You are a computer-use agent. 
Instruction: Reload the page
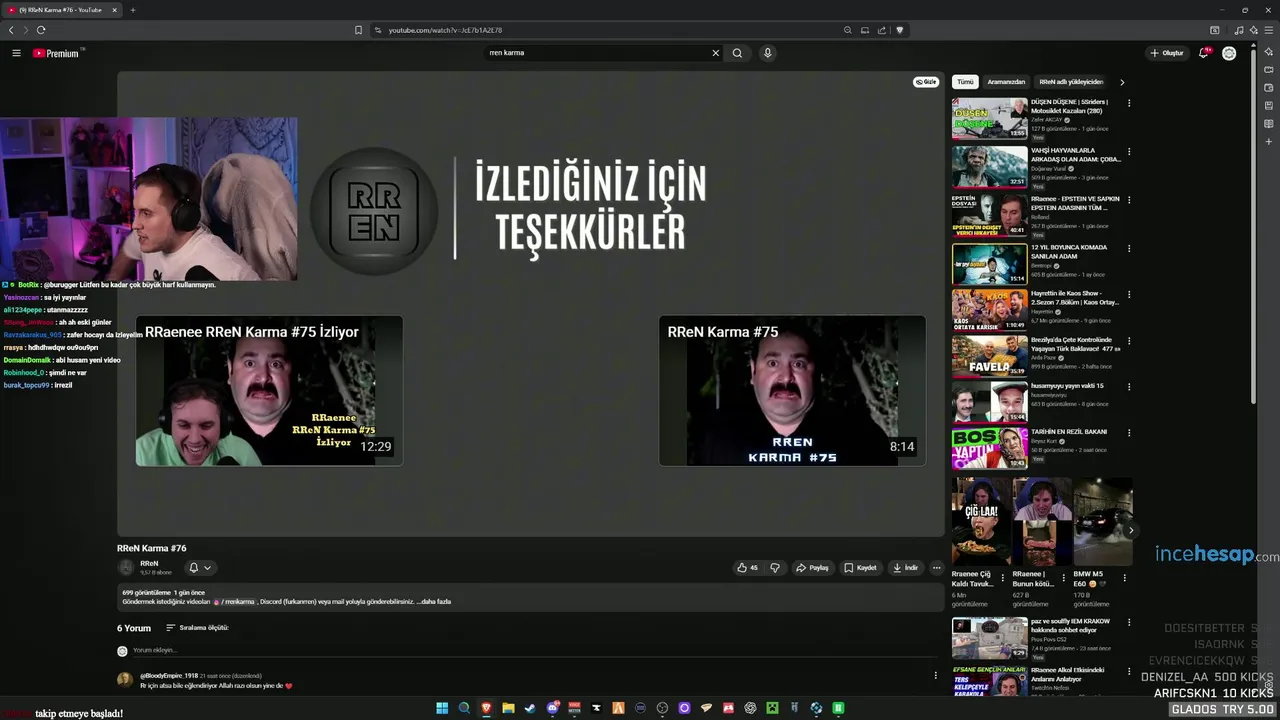tap(41, 30)
